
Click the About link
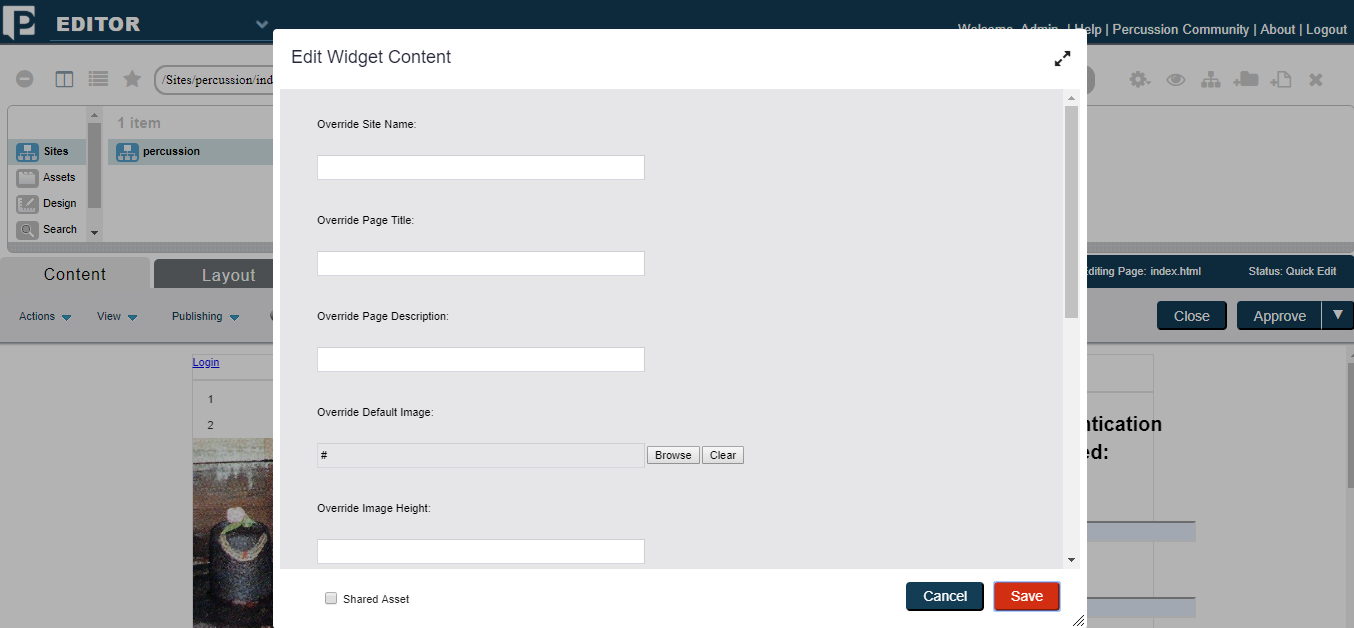[1278, 30]
